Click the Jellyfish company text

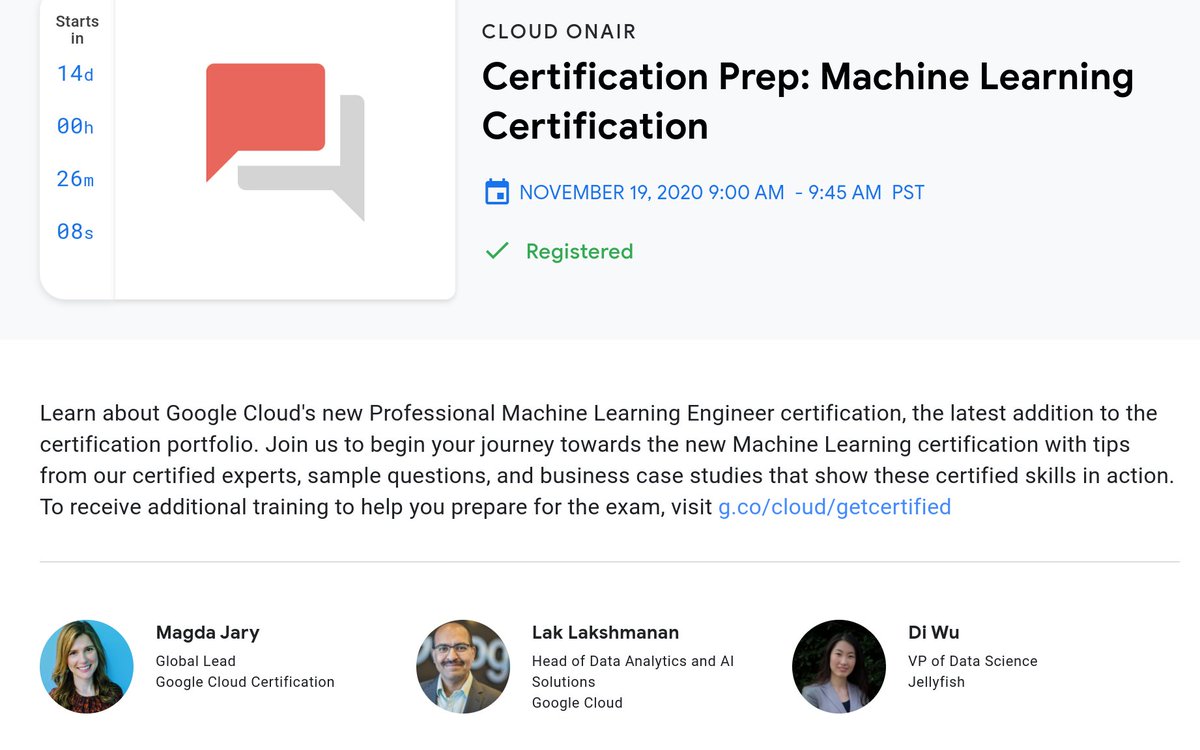[939, 682]
